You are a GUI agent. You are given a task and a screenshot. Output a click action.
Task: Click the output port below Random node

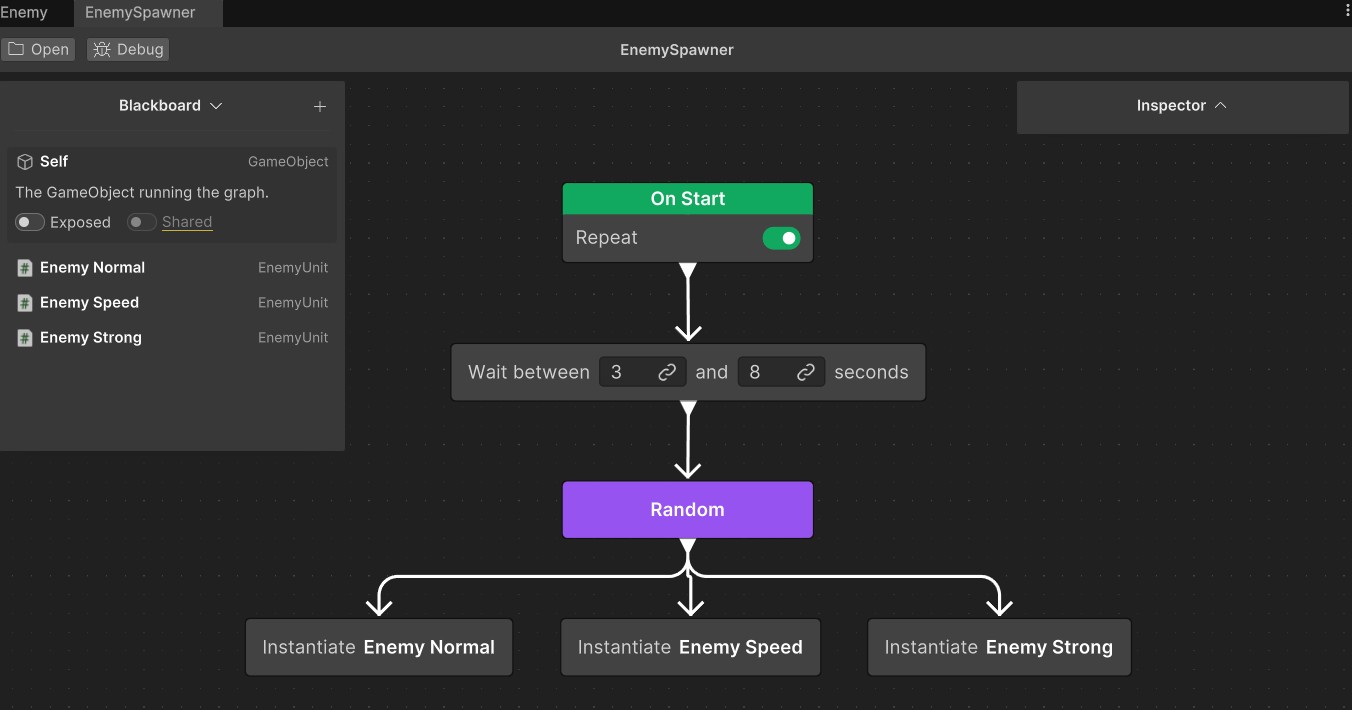coord(688,546)
